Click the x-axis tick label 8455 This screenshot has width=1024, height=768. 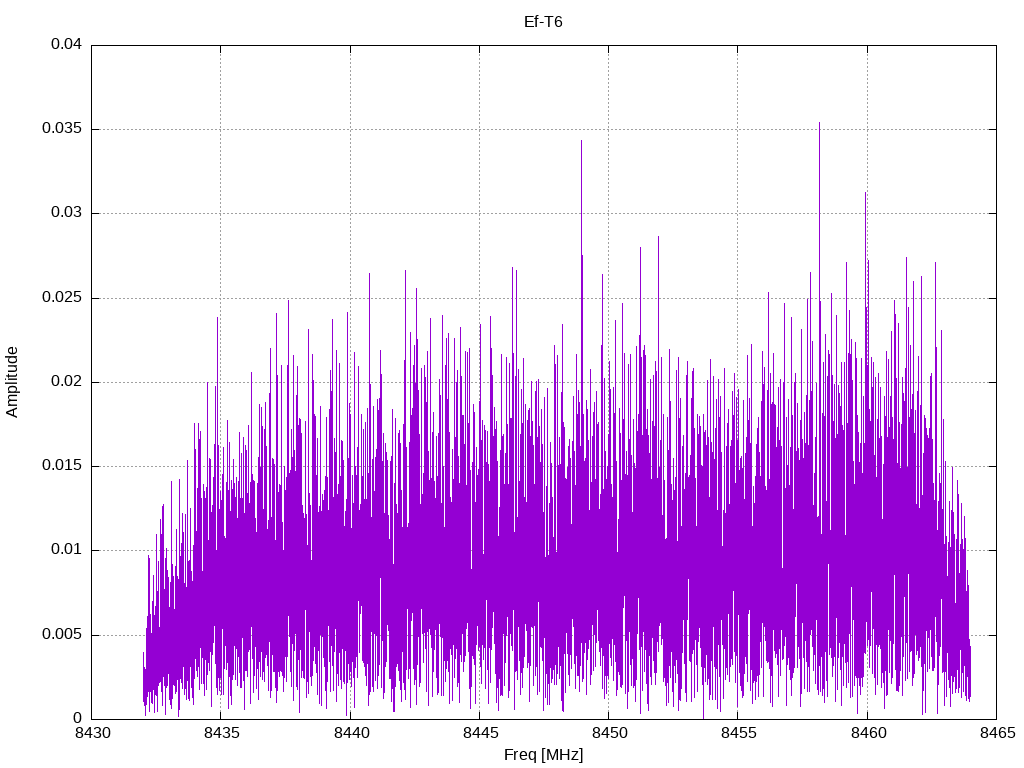739,733
